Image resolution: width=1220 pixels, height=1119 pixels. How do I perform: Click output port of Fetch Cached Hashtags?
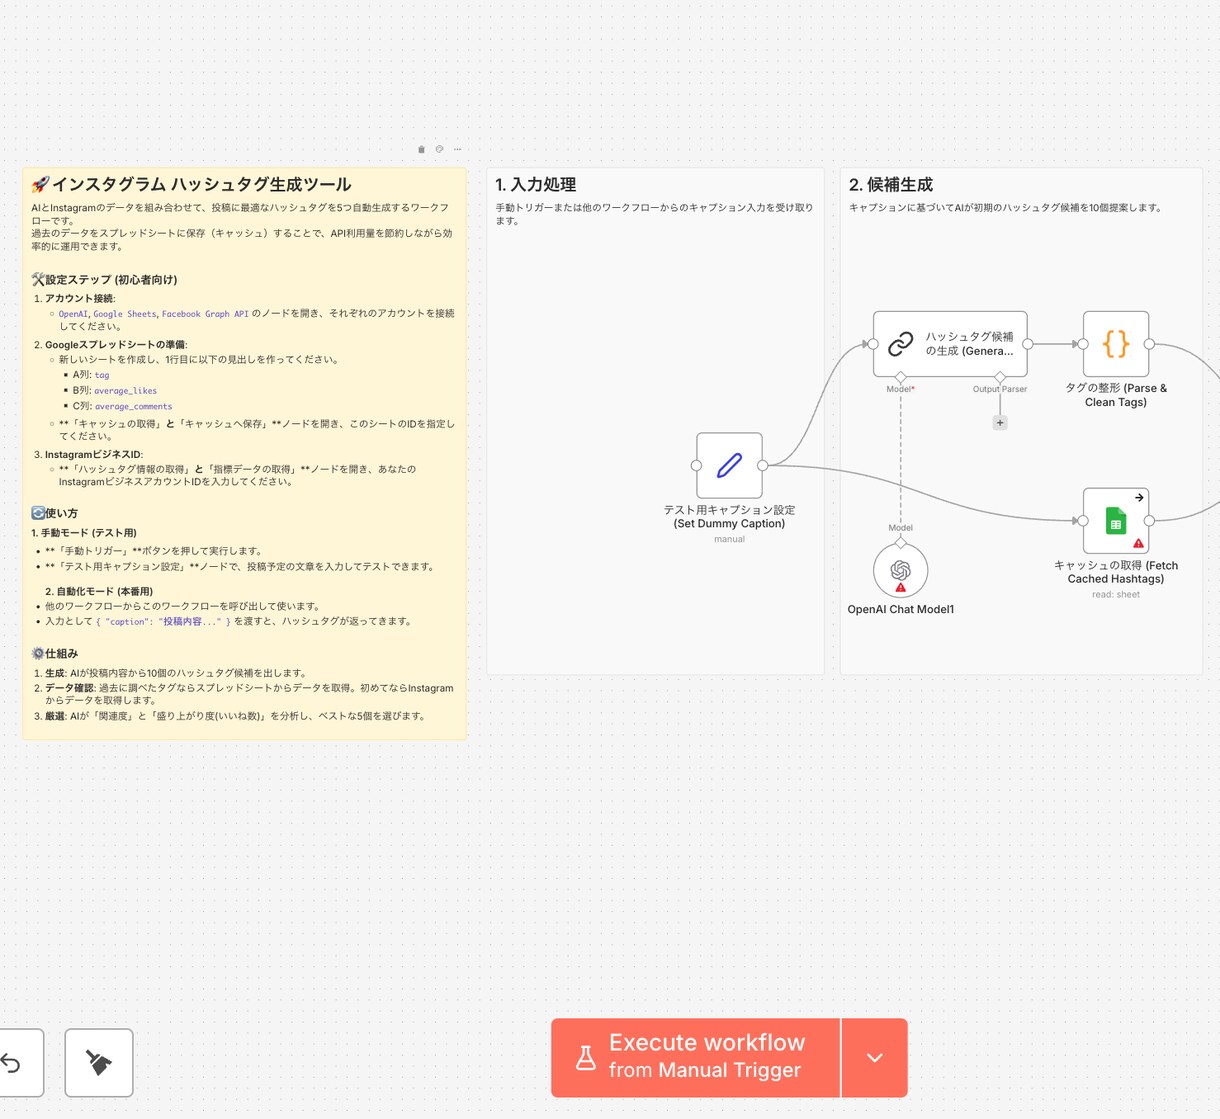coord(1149,521)
